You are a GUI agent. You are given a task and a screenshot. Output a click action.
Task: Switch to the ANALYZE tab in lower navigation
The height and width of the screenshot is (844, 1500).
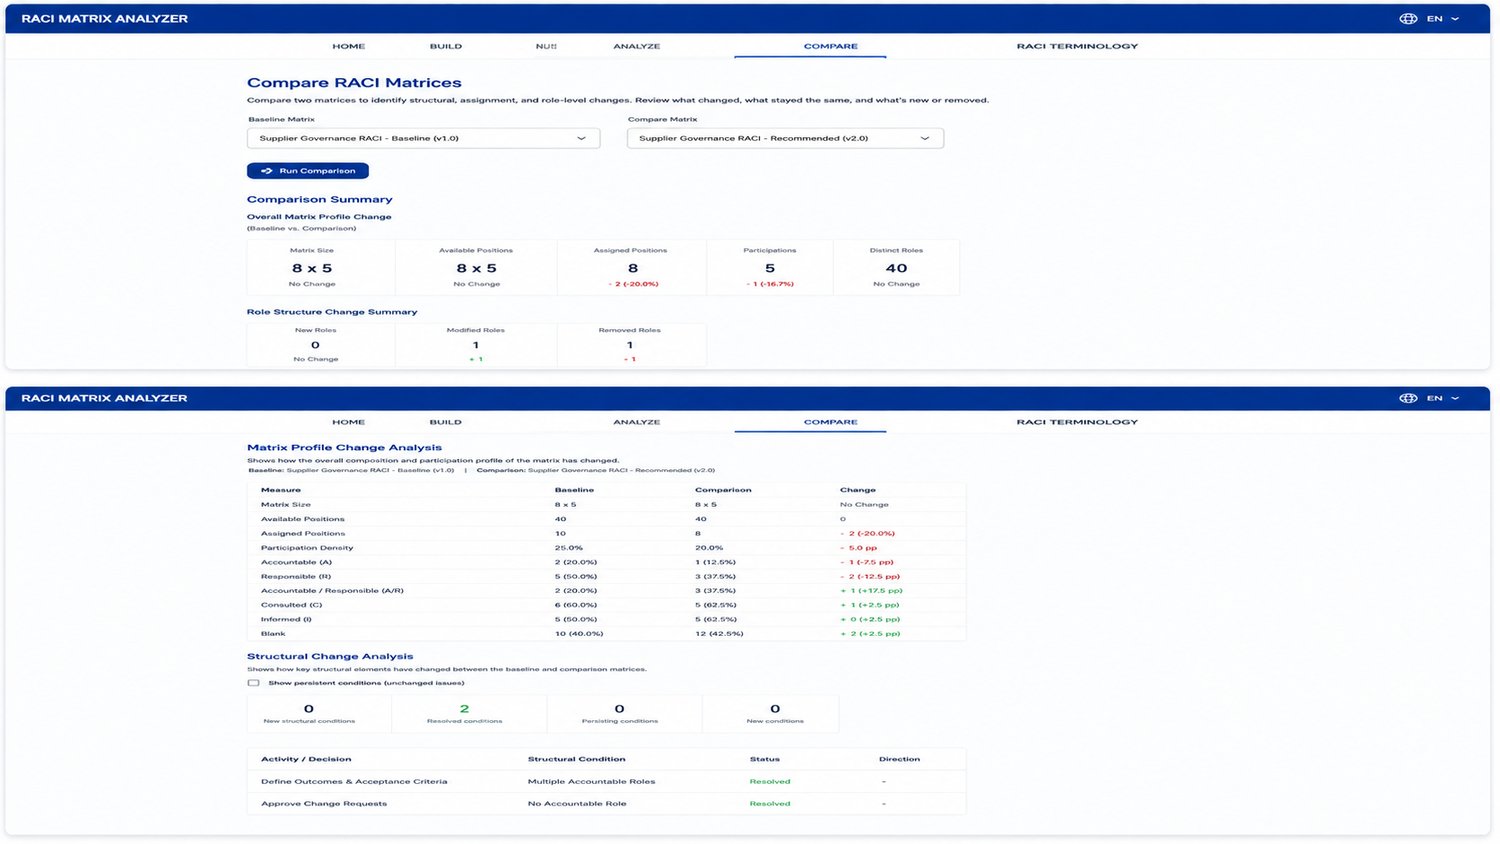637,422
